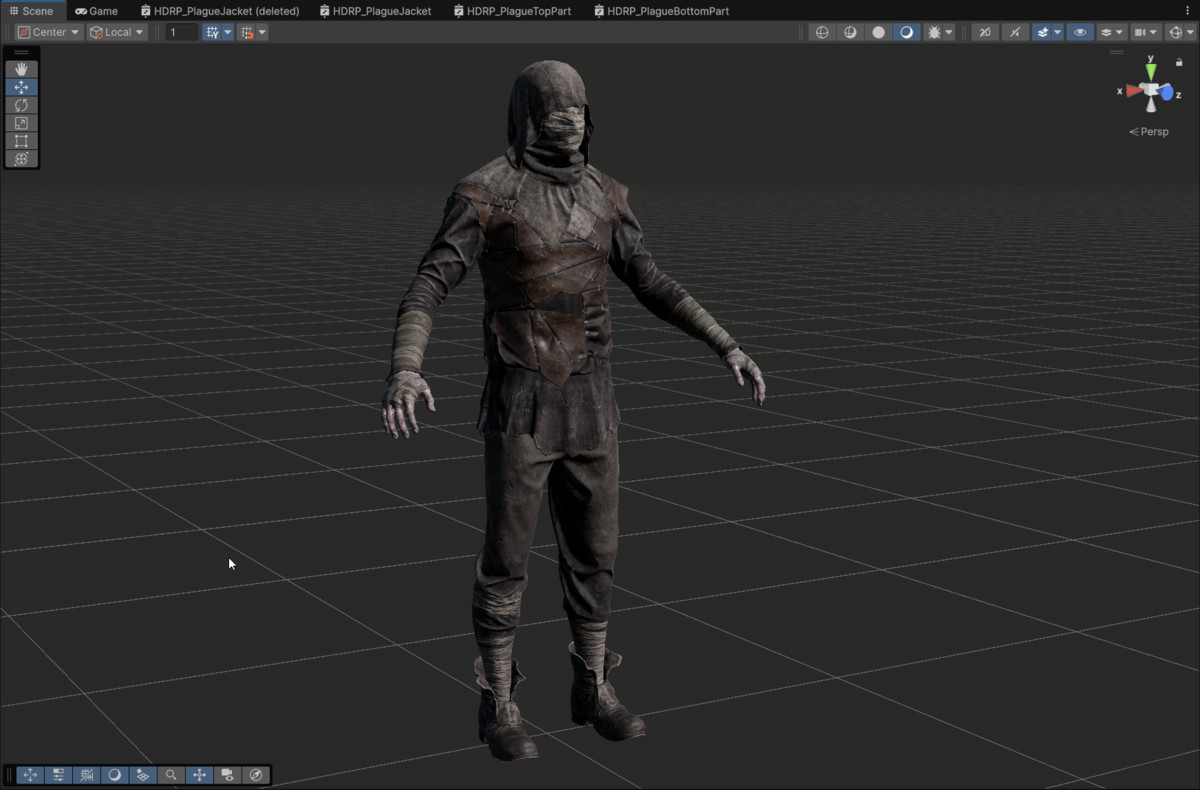Viewport: 1200px width, 790px height.
Task: Toggle the scene view rotation lock
Action: [x=1179, y=62]
